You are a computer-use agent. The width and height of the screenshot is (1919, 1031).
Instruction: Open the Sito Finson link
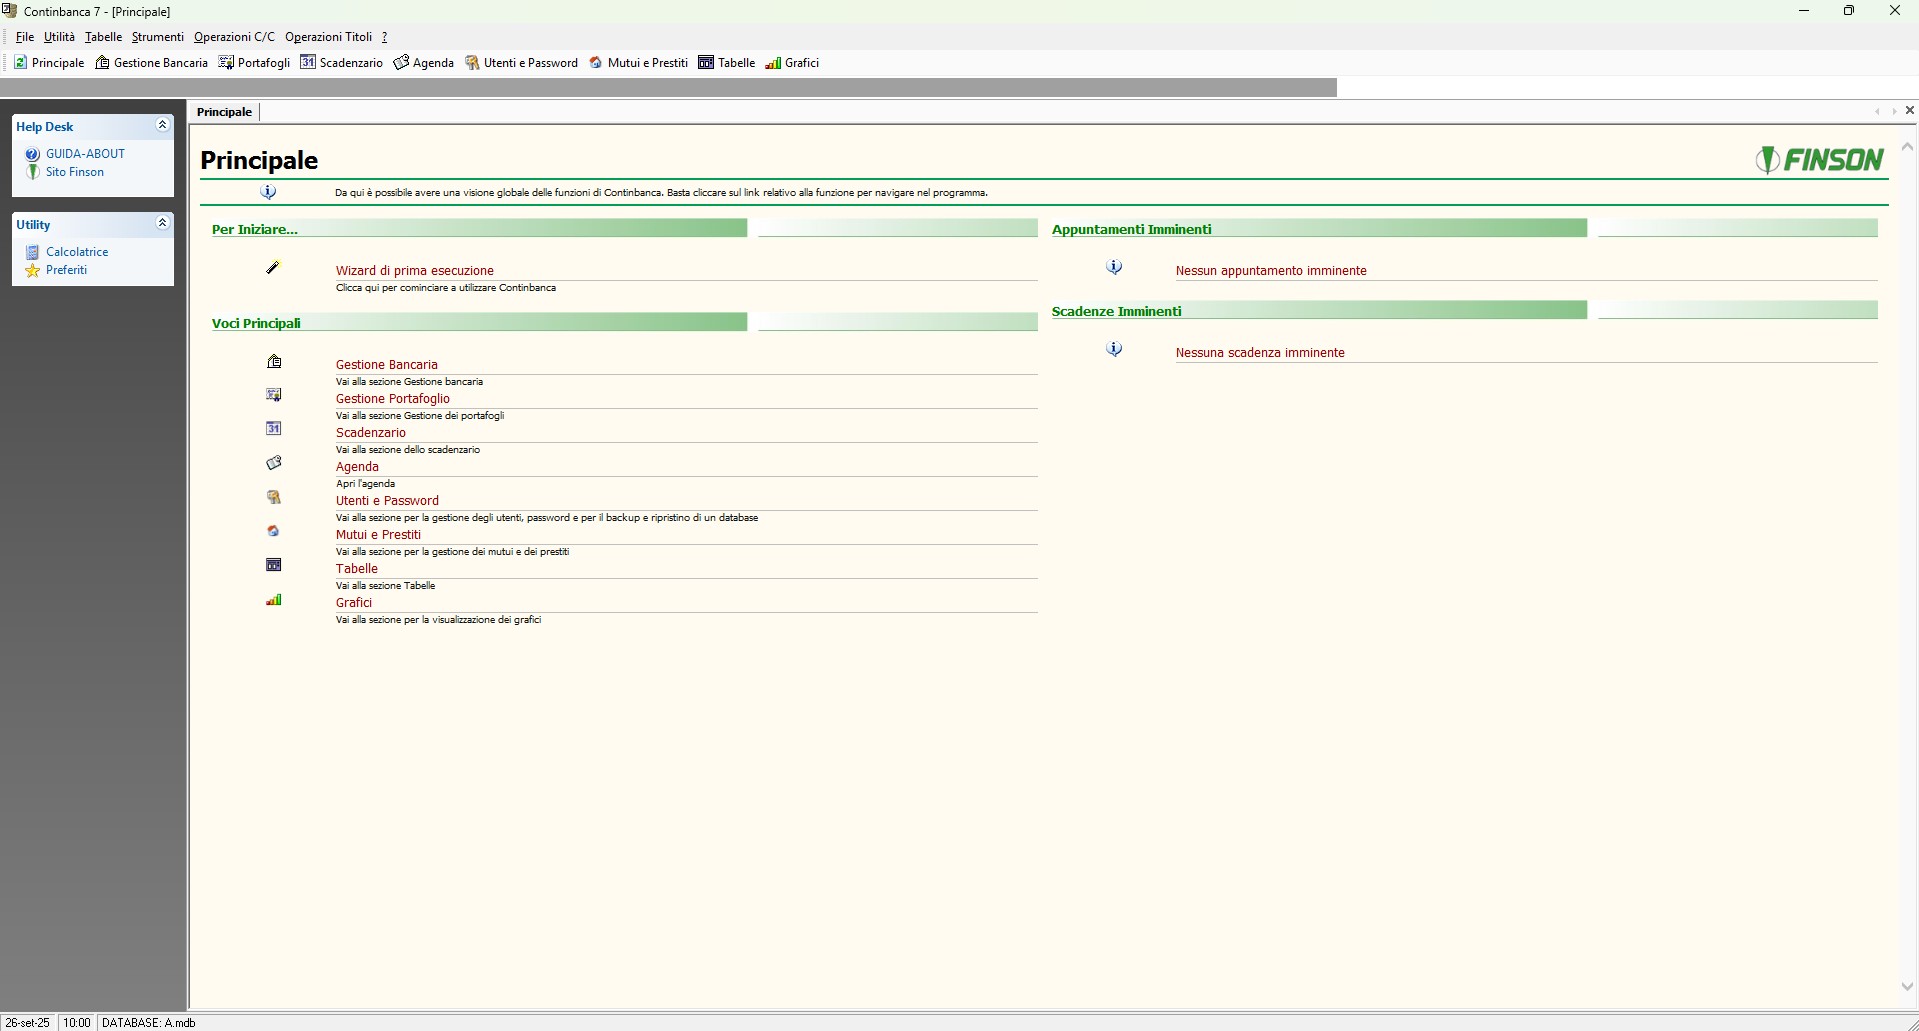click(x=75, y=172)
